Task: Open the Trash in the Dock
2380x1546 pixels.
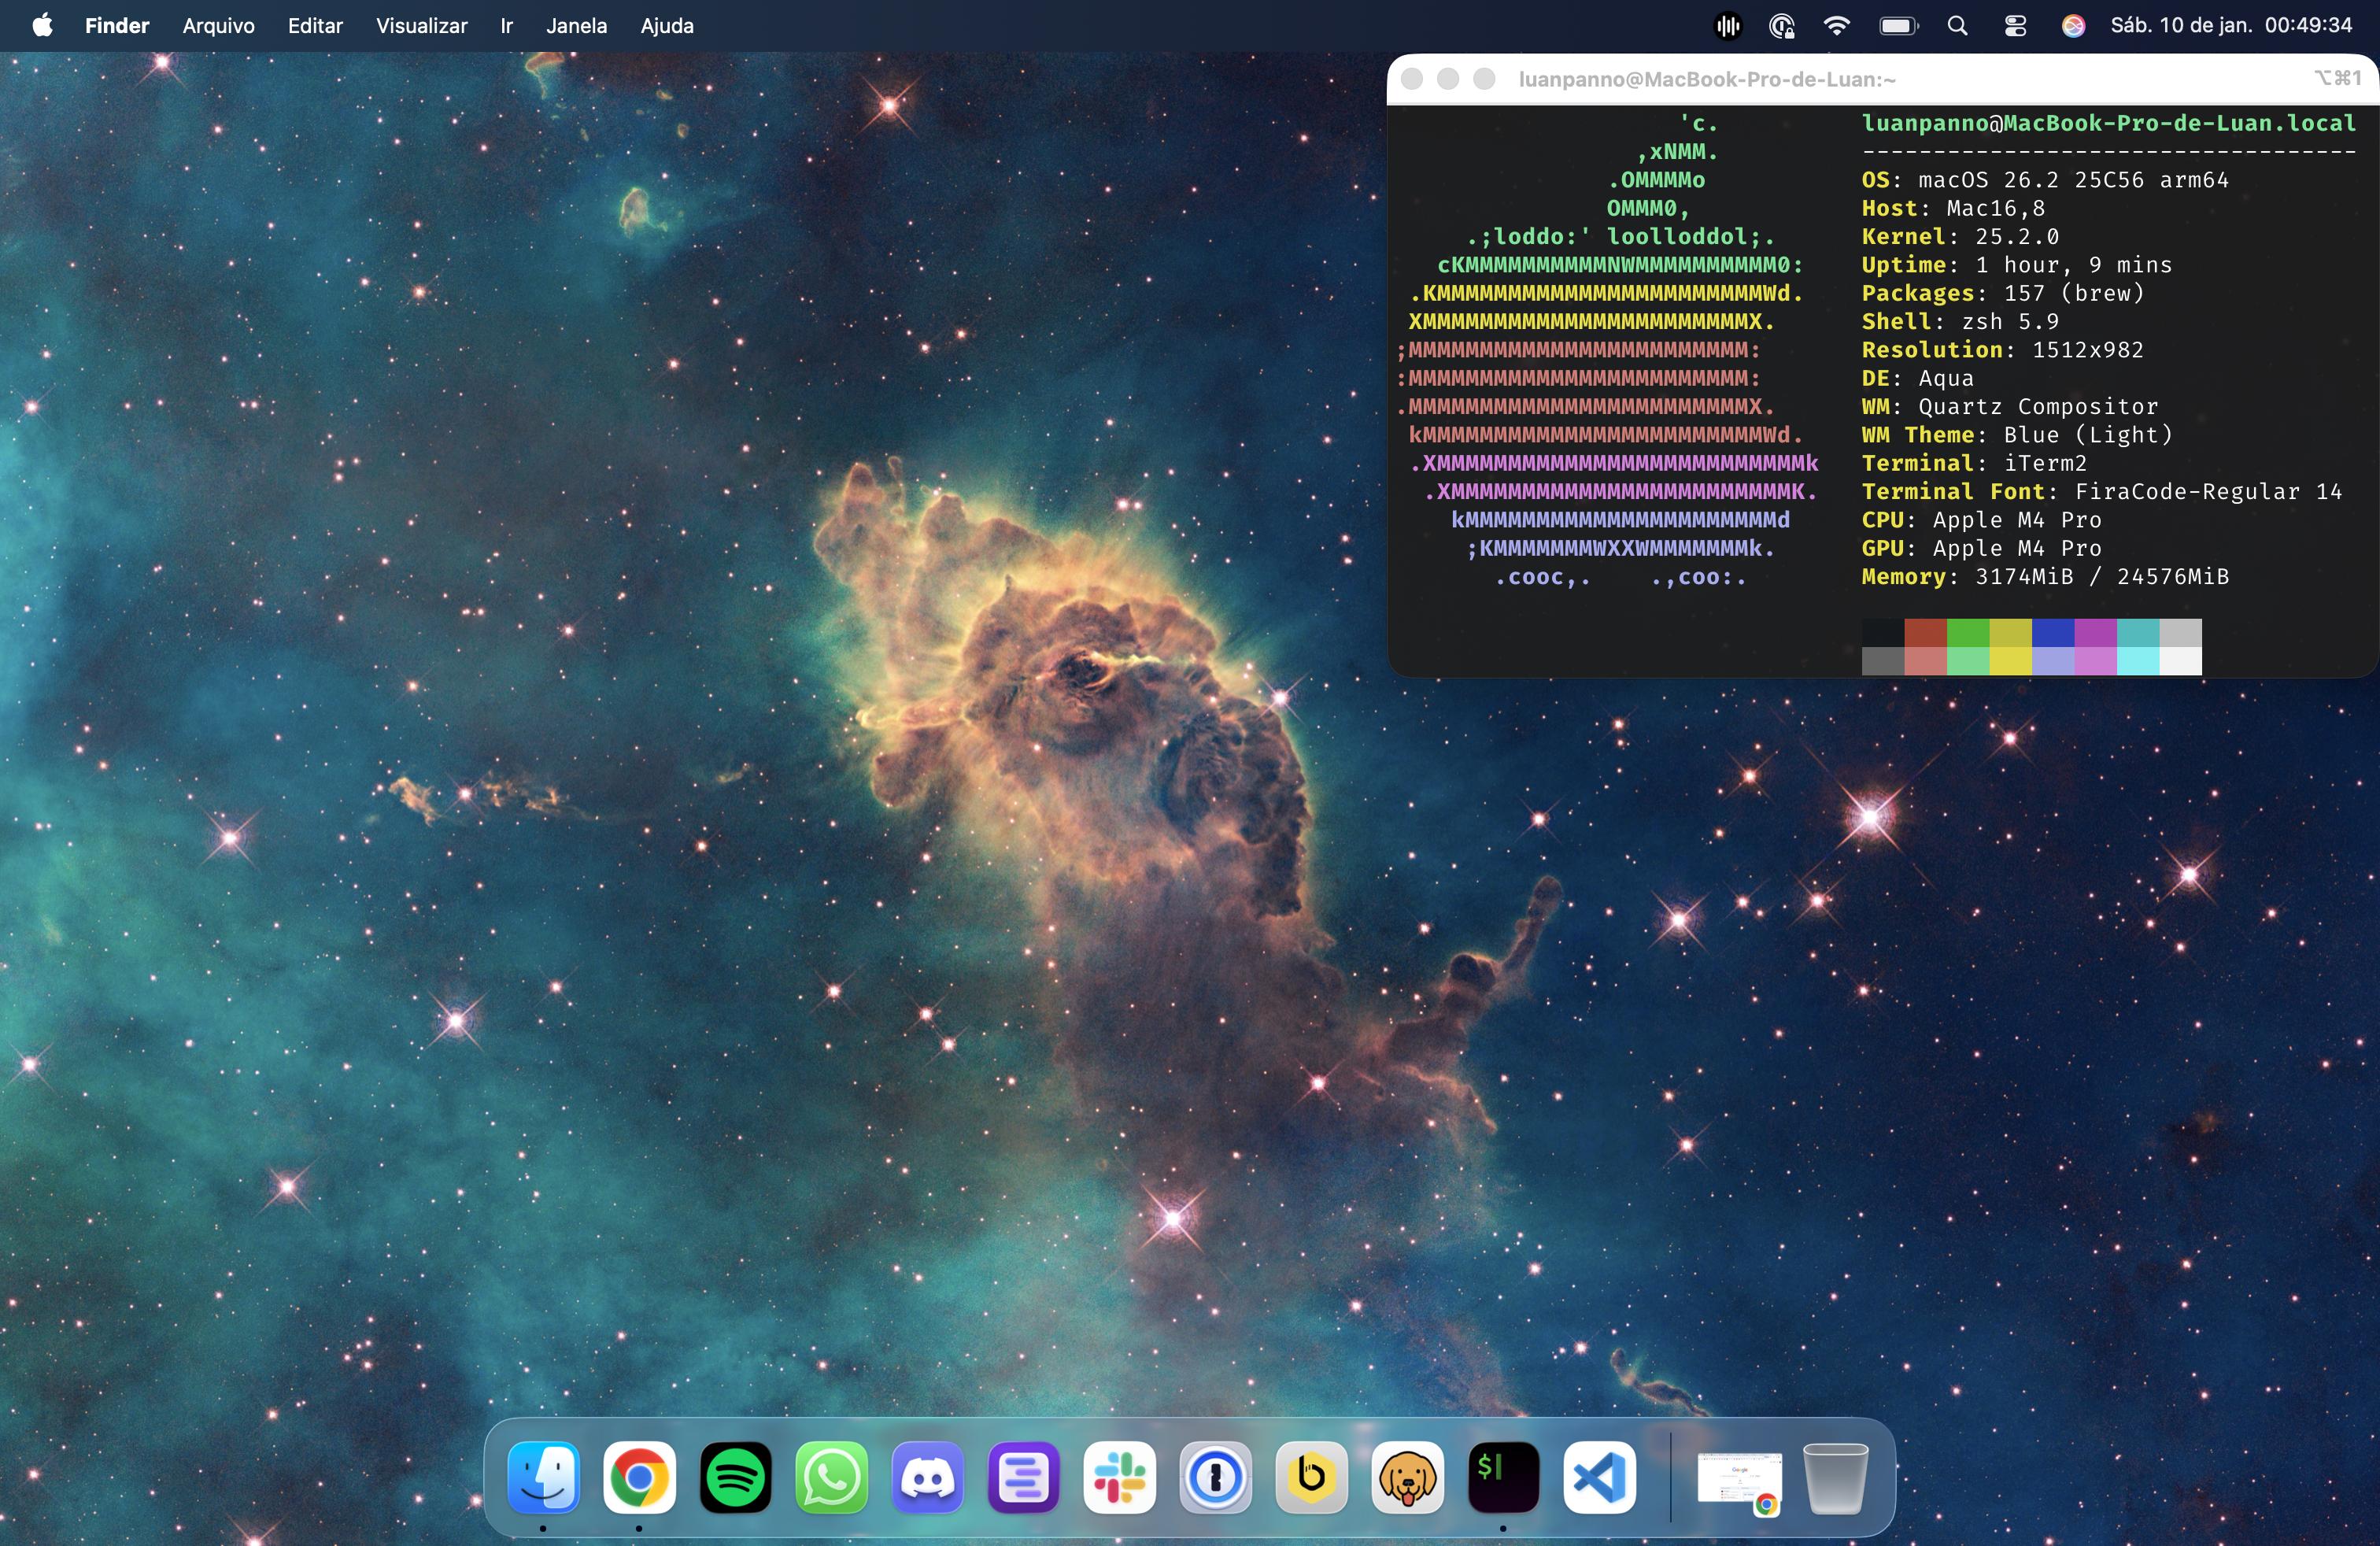Action: coord(1835,1477)
